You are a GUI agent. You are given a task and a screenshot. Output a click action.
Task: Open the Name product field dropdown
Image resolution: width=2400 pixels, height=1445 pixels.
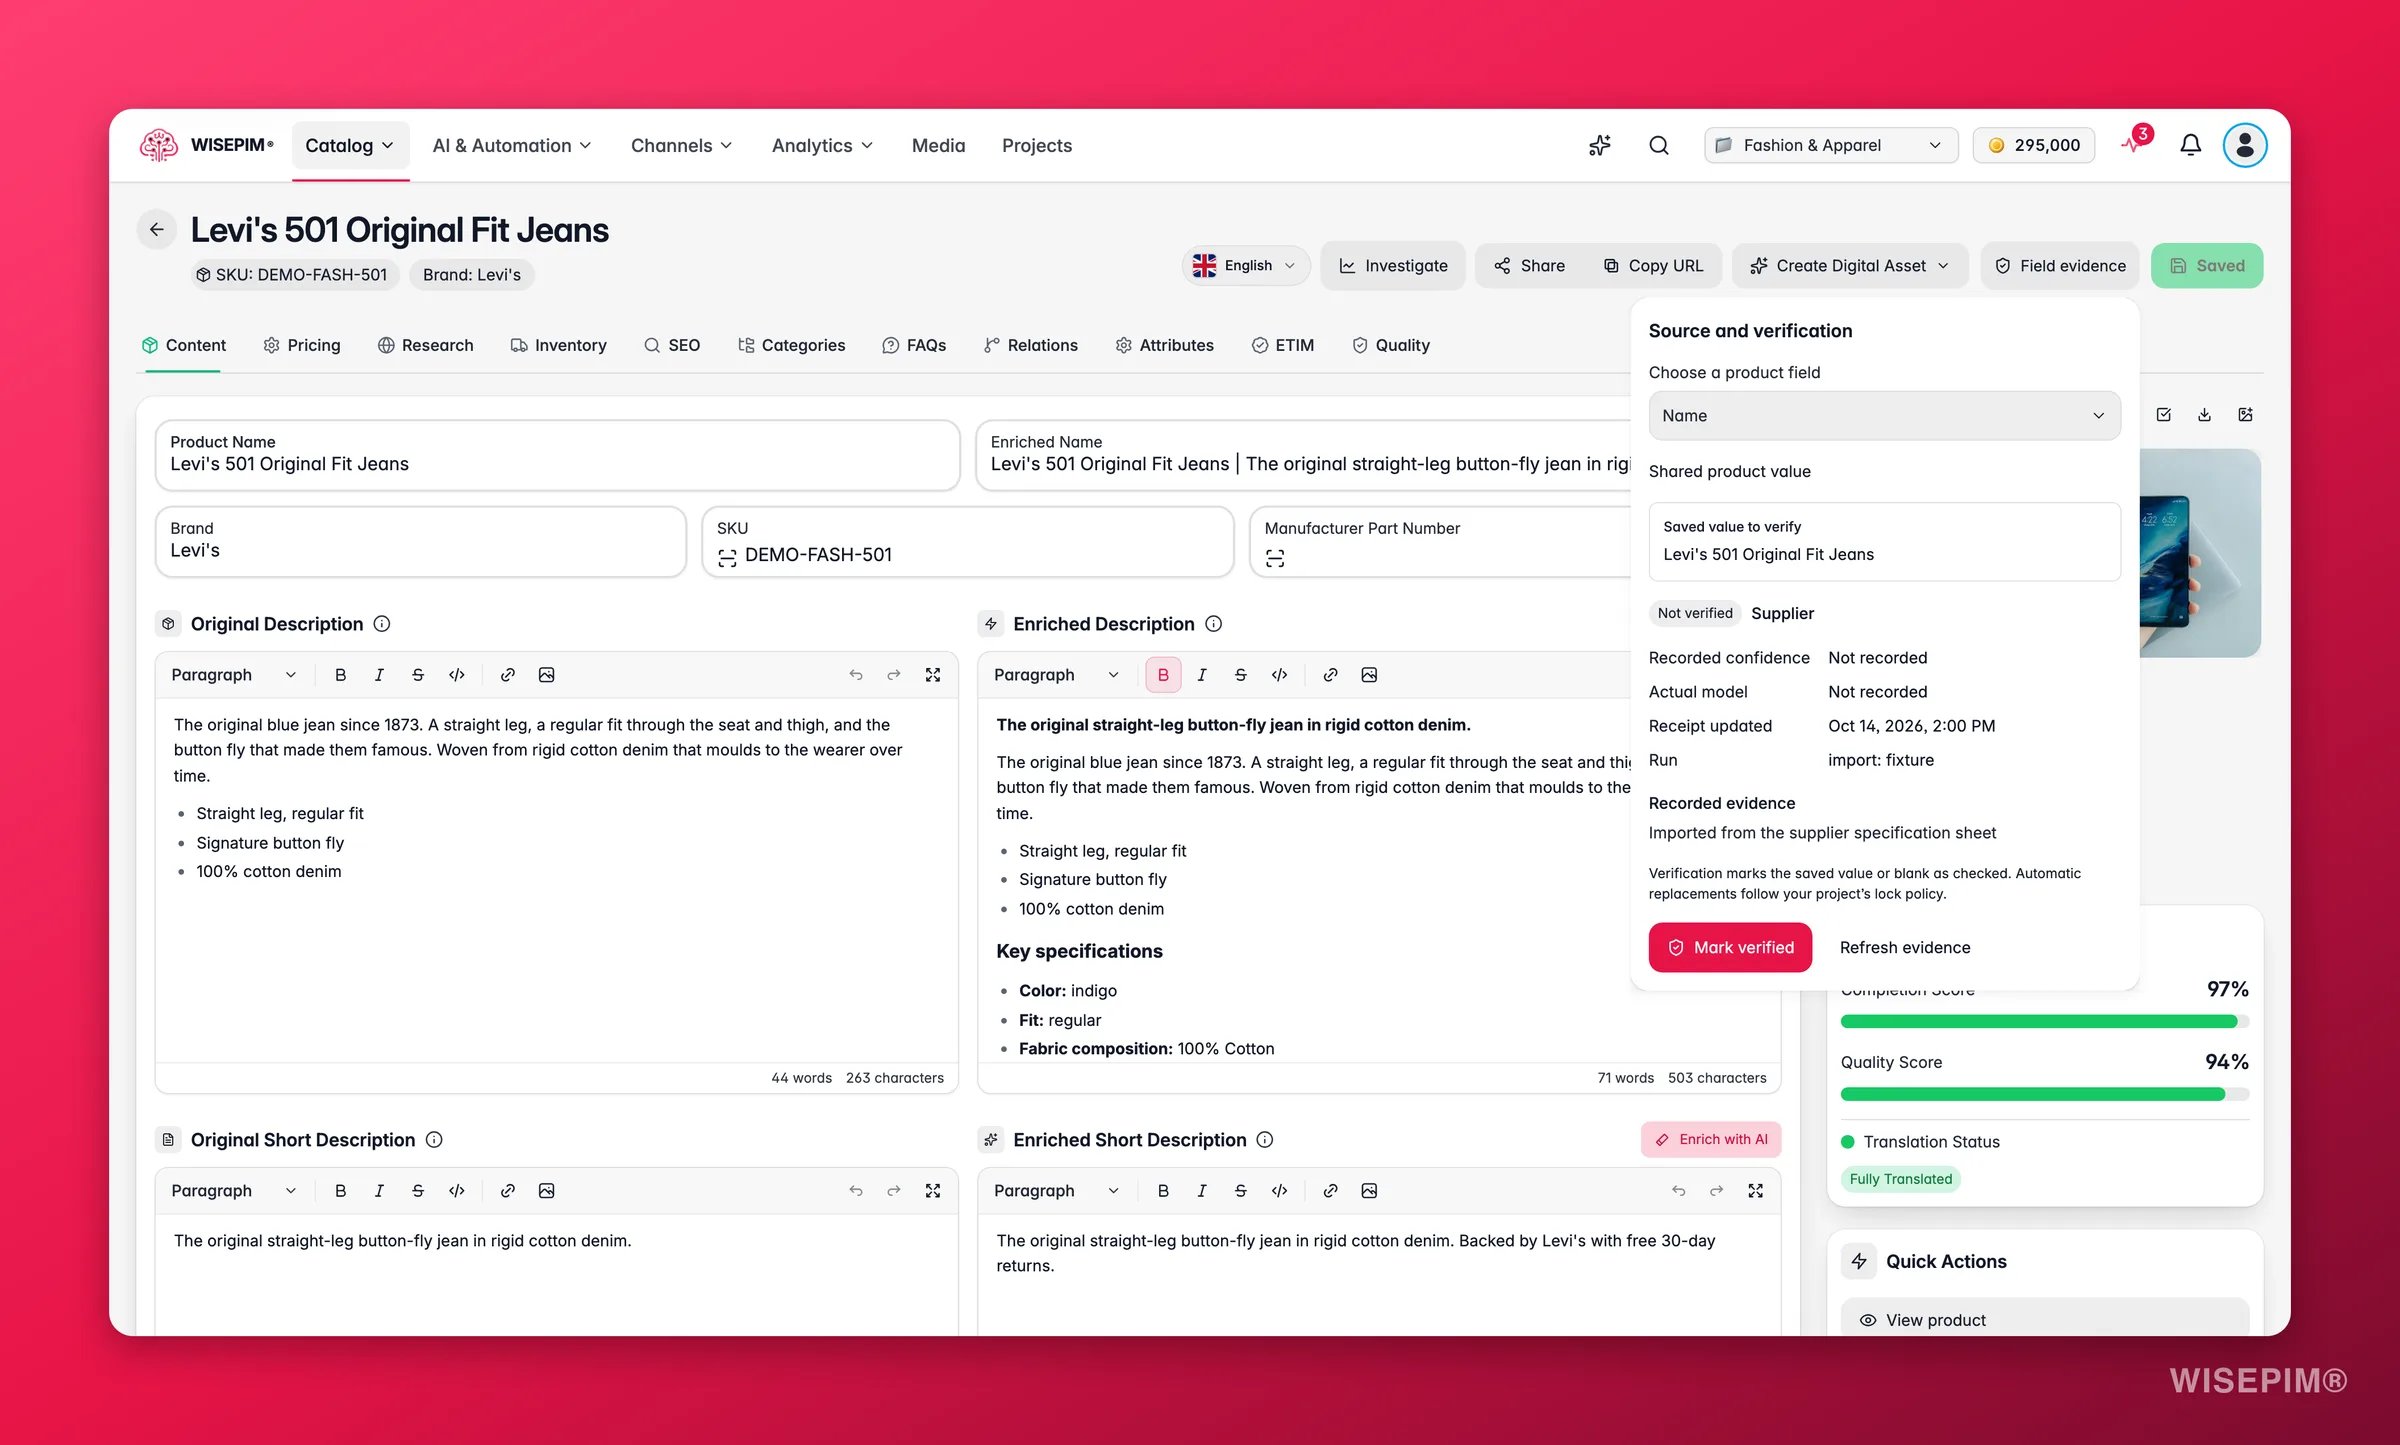1884,416
